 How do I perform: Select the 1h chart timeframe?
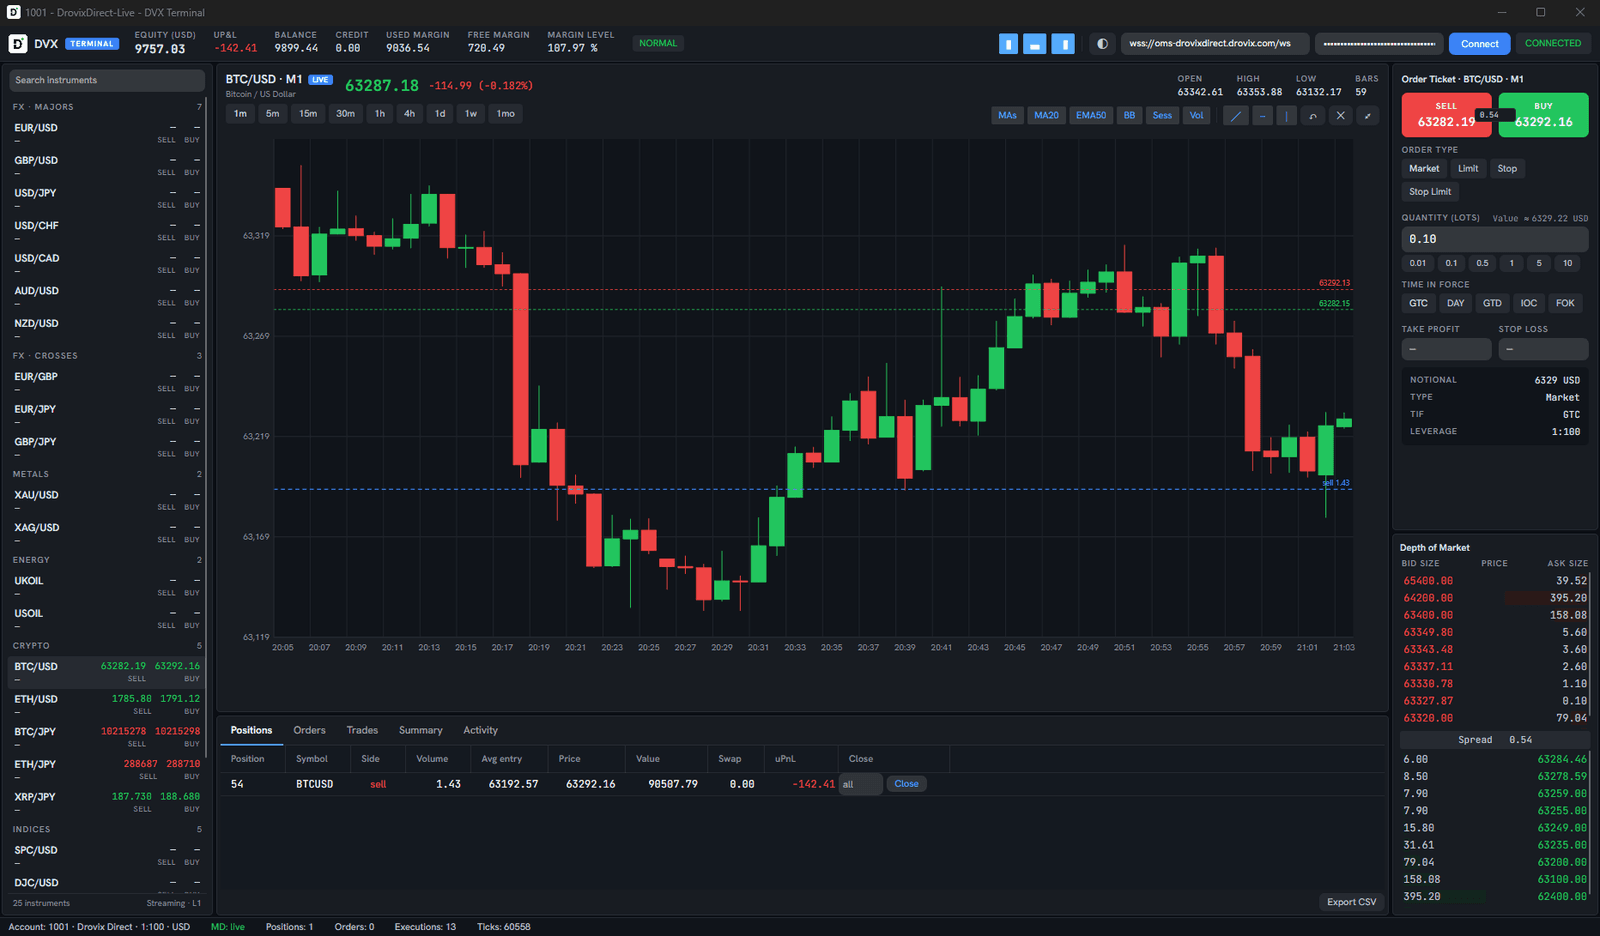379,114
